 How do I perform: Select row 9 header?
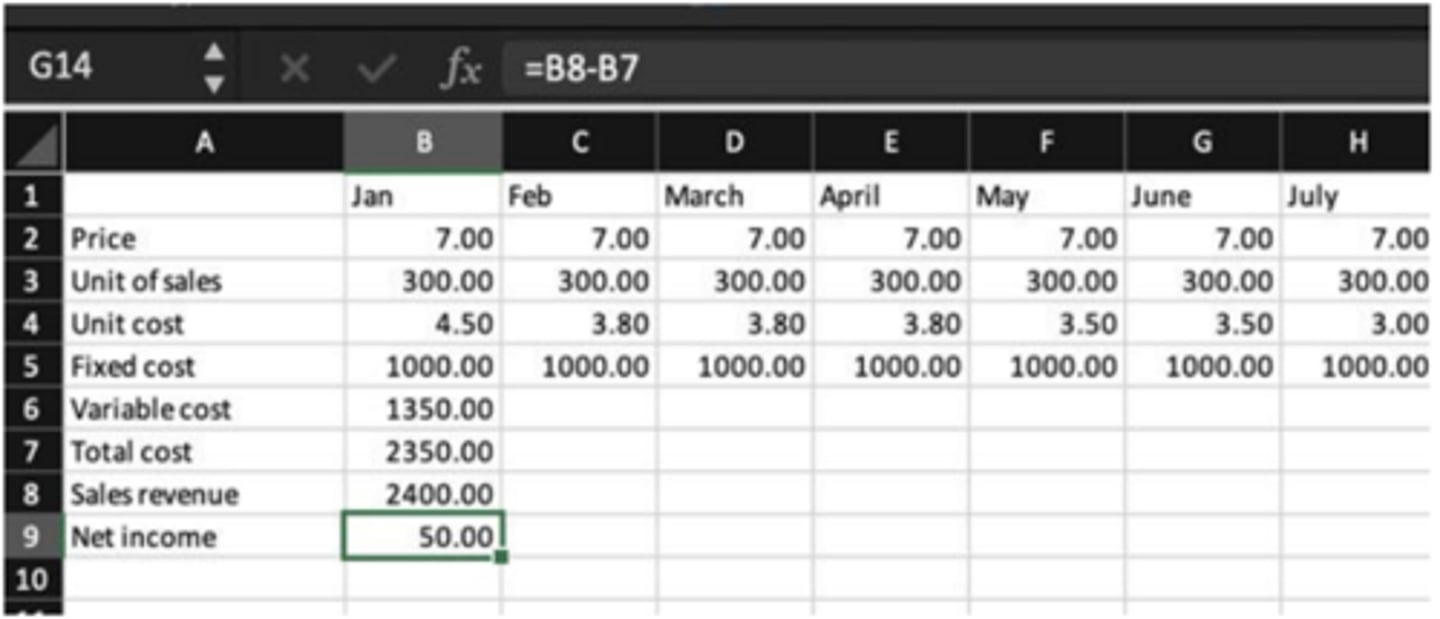(x=32, y=537)
